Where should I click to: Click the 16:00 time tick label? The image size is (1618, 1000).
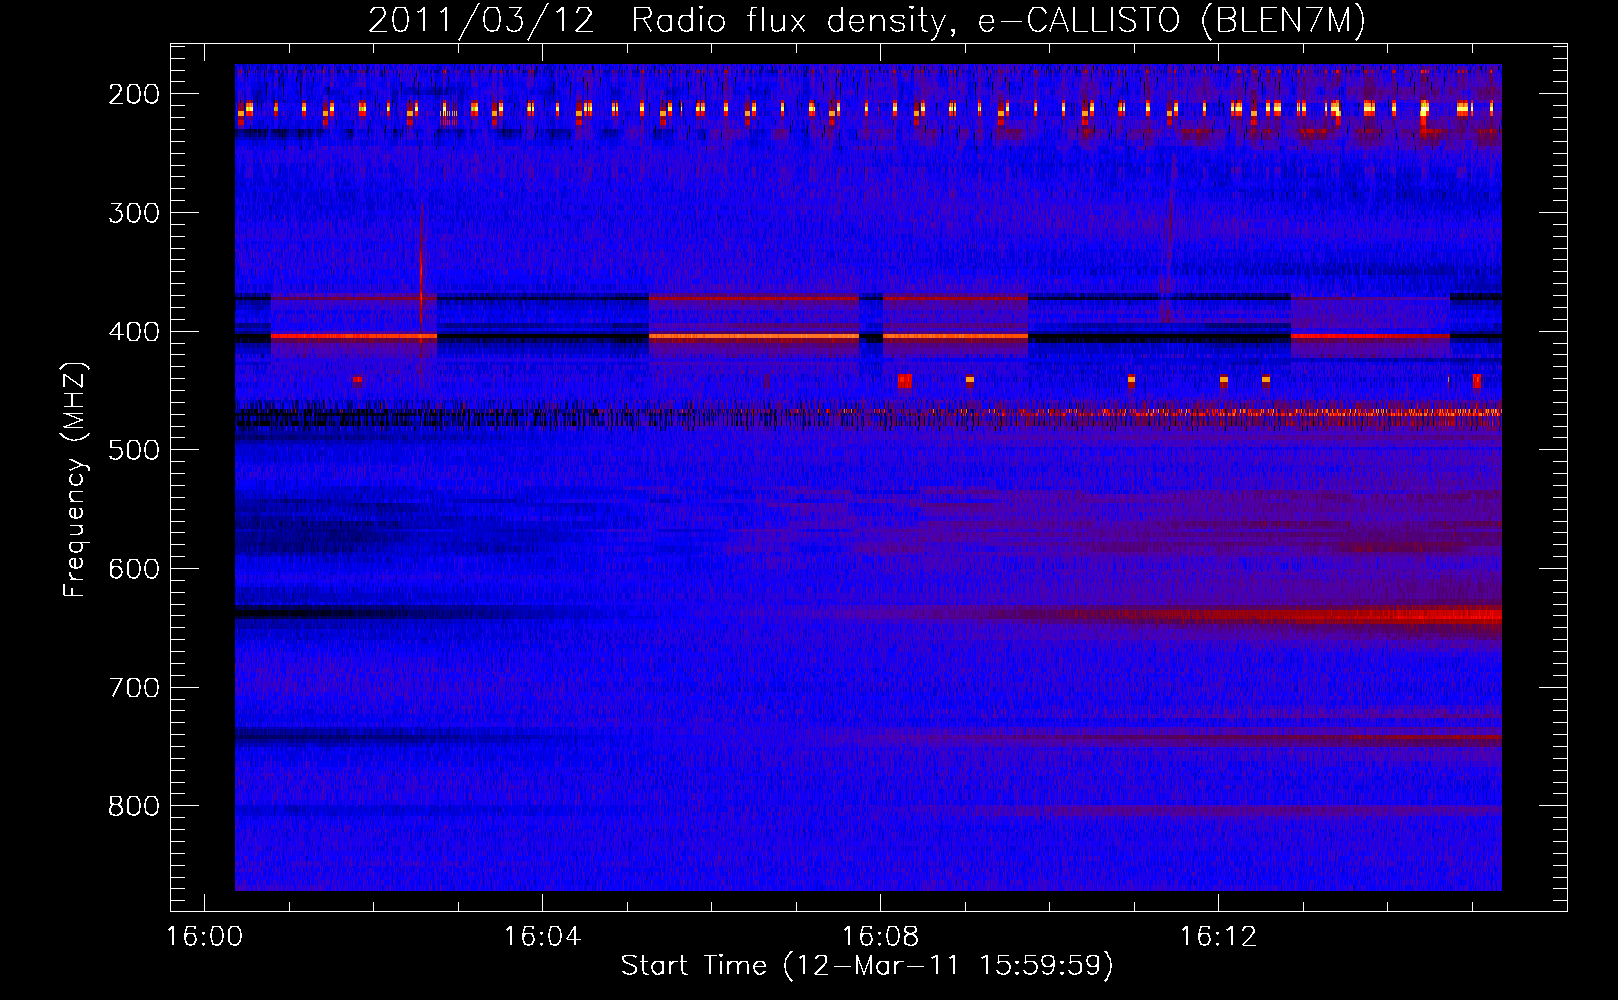205,937
